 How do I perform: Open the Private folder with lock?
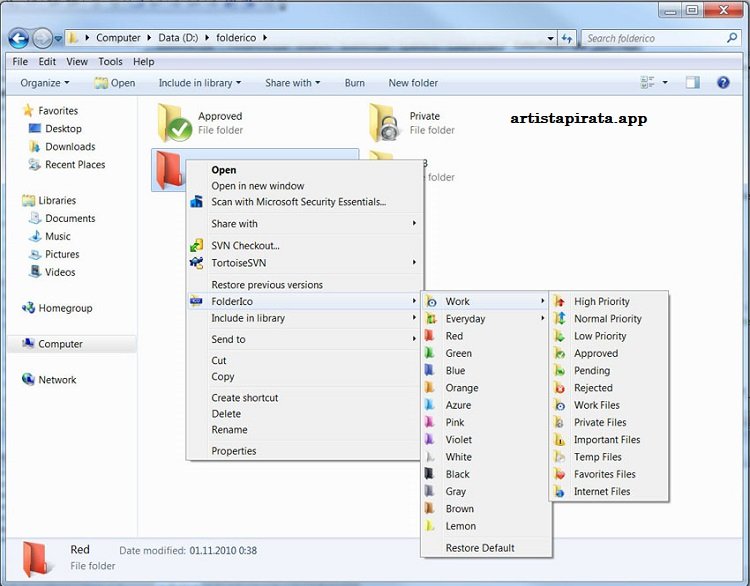[x=385, y=122]
